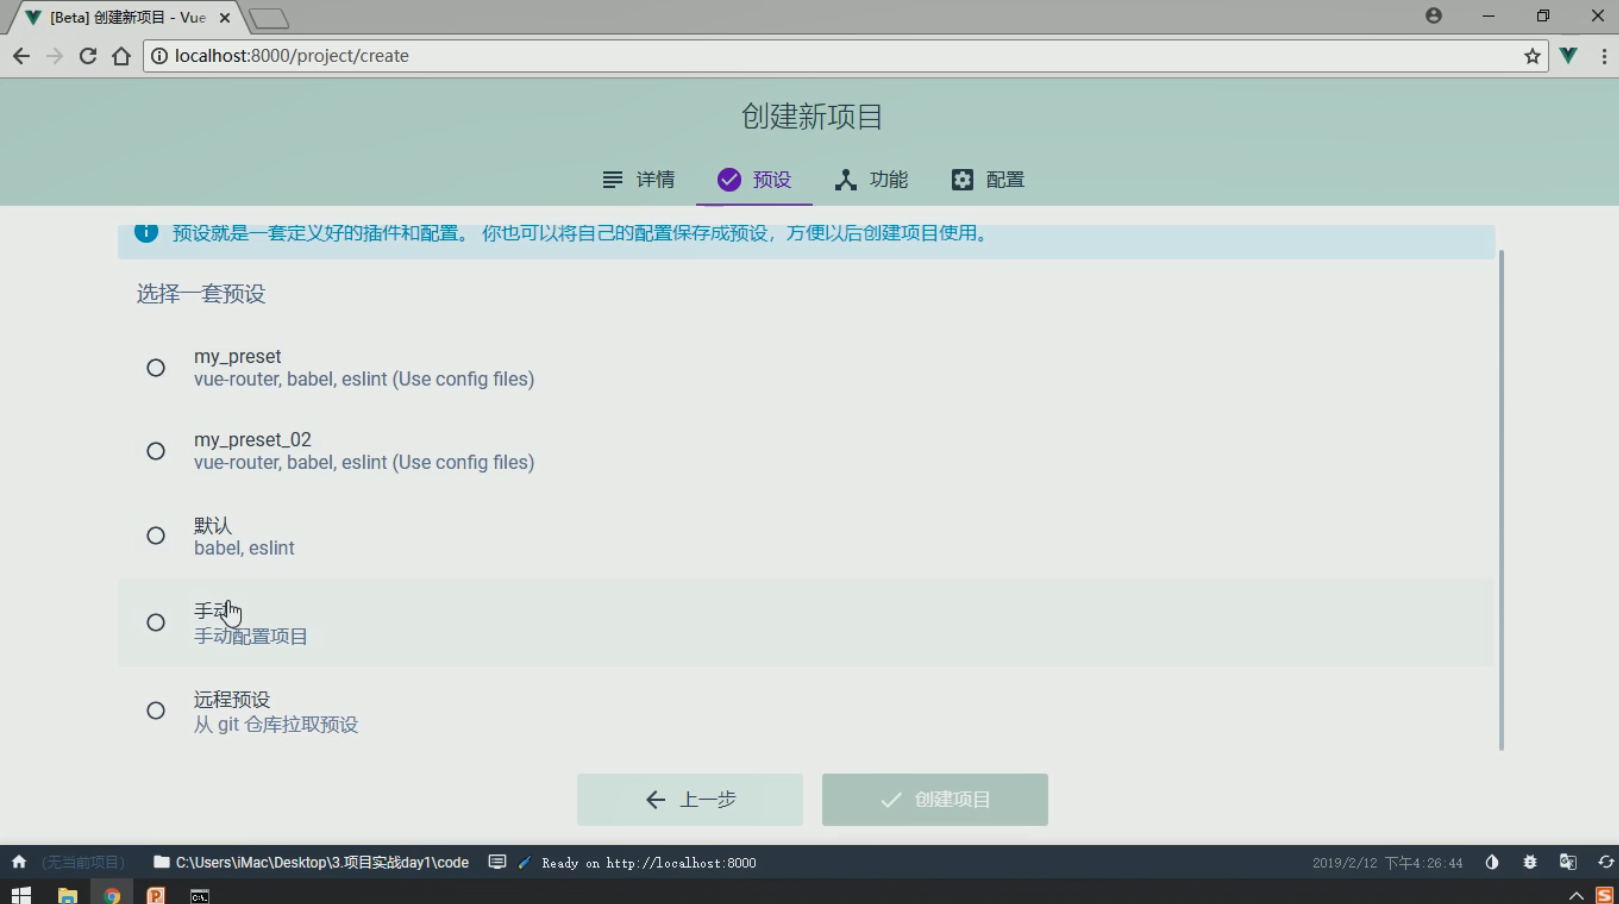The image size is (1619, 904).
Task: Switch to the 预设 preset tab
Action: click(x=754, y=180)
